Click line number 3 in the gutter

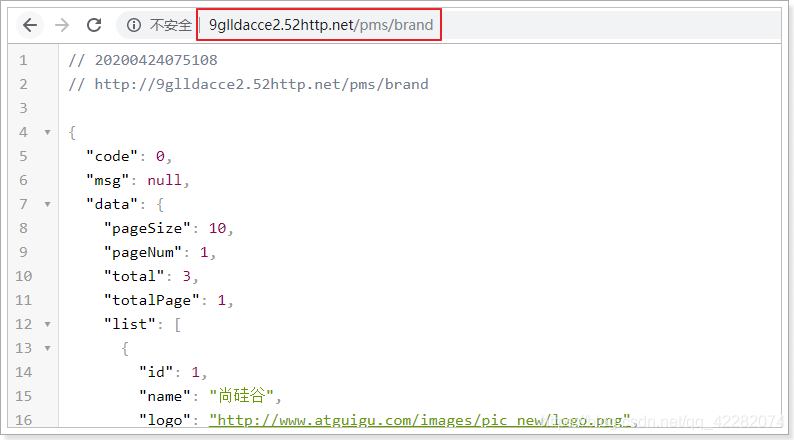[x=23, y=108]
